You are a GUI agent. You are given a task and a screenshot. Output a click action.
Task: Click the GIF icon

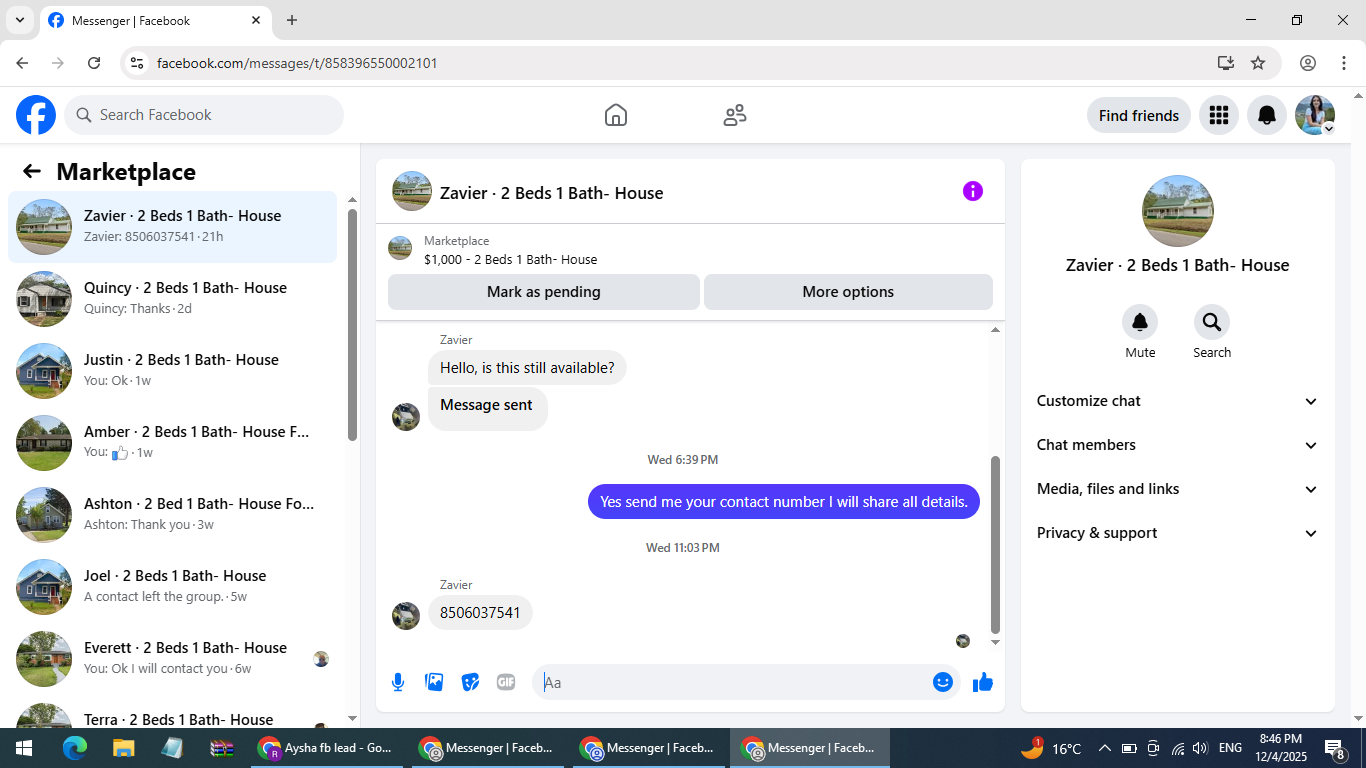click(x=506, y=682)
